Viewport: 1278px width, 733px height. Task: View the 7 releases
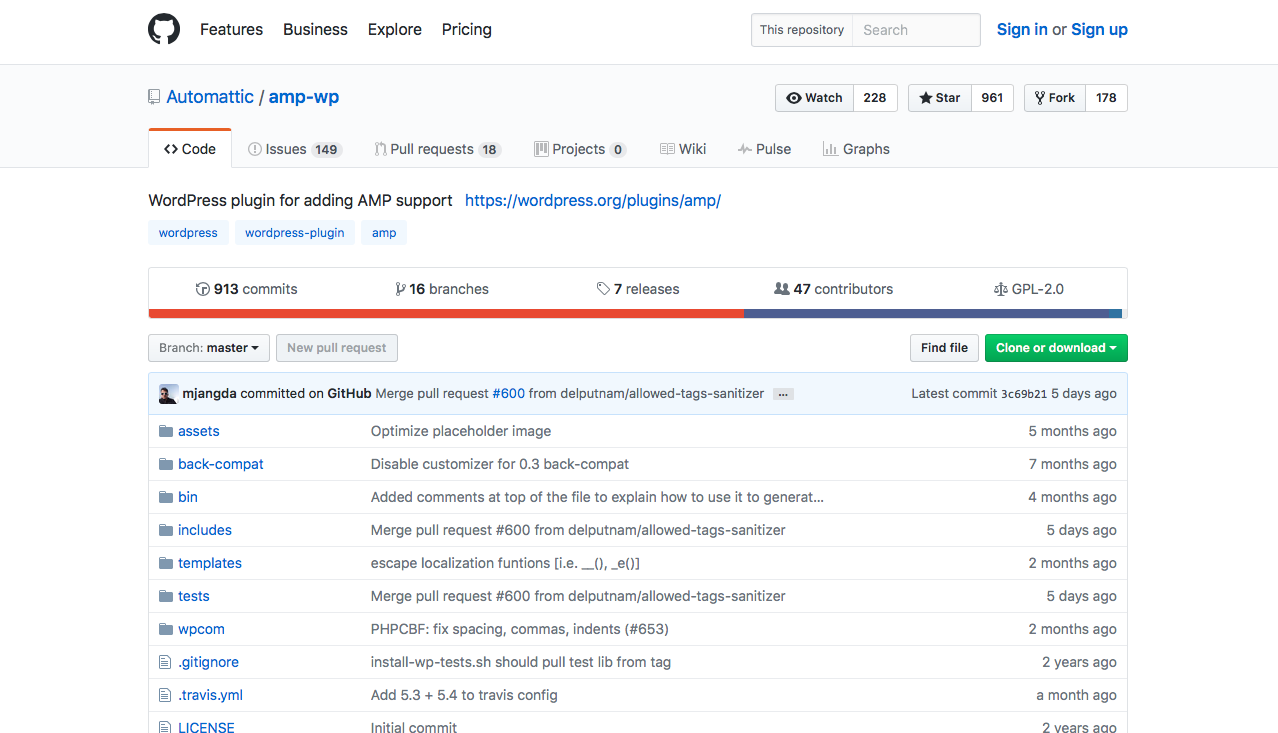(x=638, y=289)
